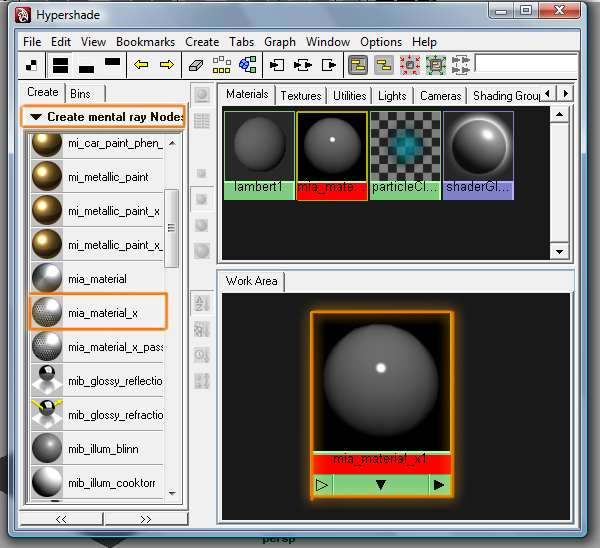Expand selected containers green arrows icon
Viewport: 600px width, 548px height.
coord(436,65)
